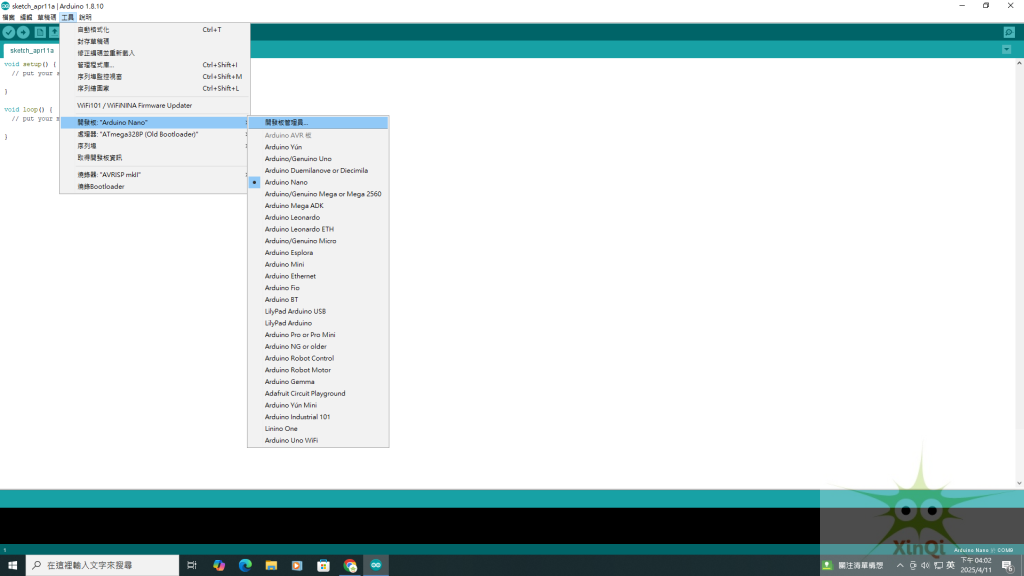
Task: Pick Arduino Esplora from board list
Action: click(318, 253)
